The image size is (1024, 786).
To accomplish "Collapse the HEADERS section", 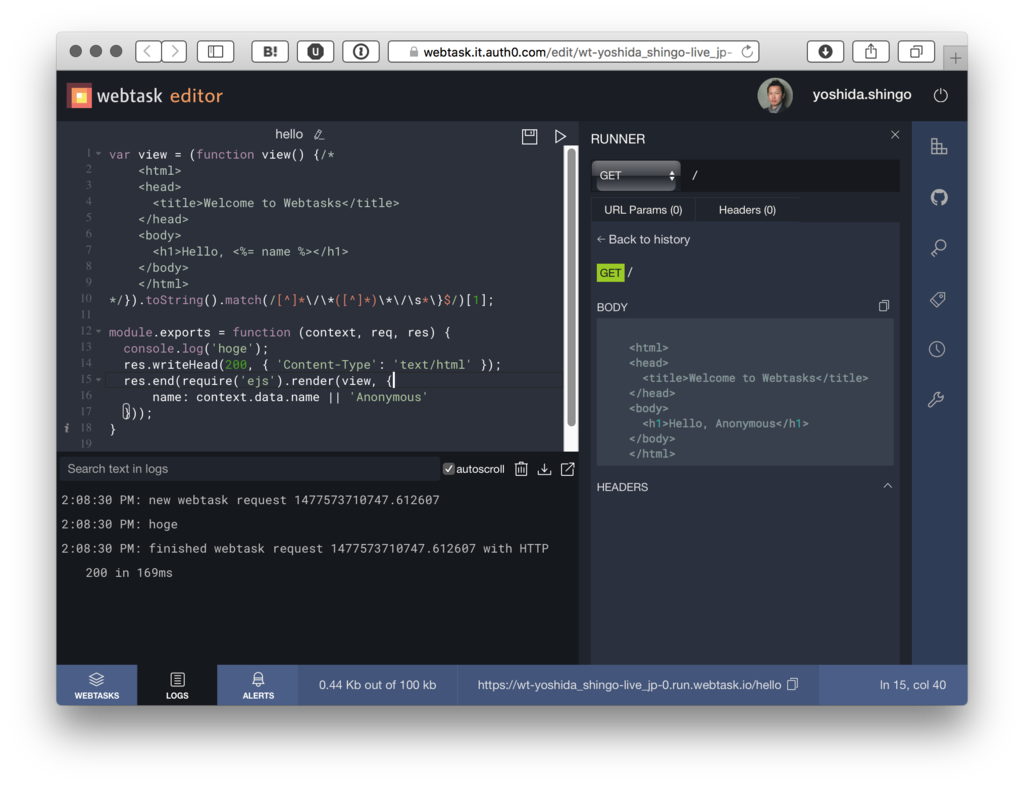I will point(888,486).
